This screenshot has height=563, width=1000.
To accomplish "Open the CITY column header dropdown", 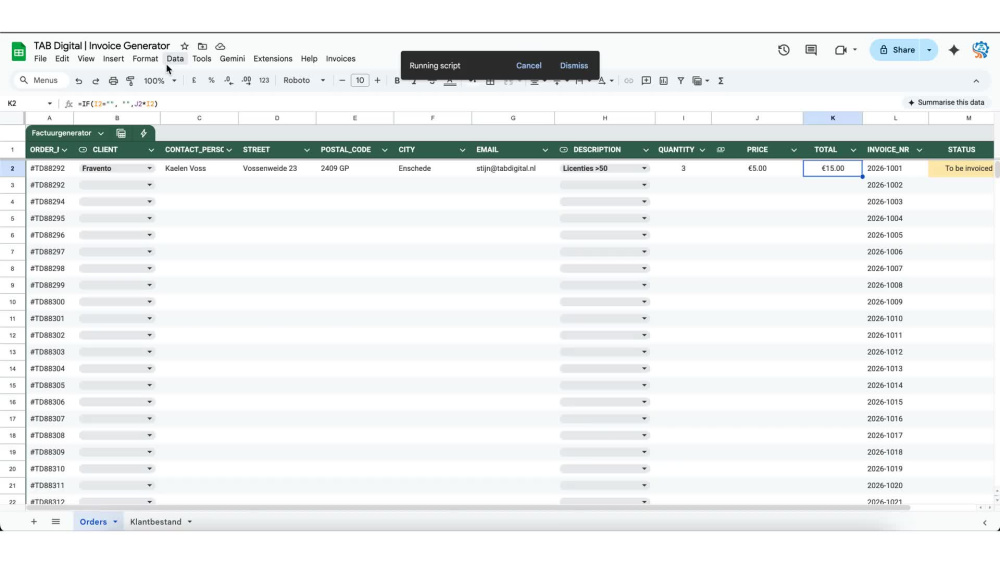I will tap(462, 150).
